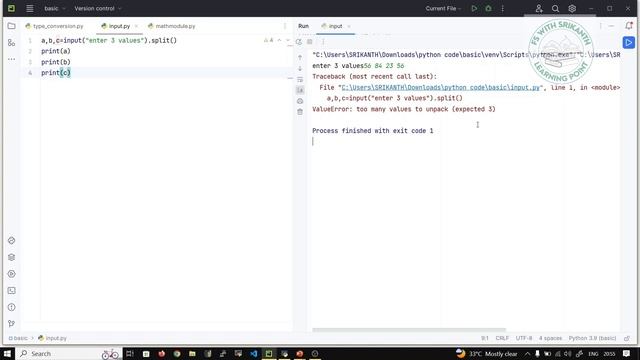Click the horizontal scrollbar in Run console
The height and width of the screenshot is (360, 640).
click(409, 330)
